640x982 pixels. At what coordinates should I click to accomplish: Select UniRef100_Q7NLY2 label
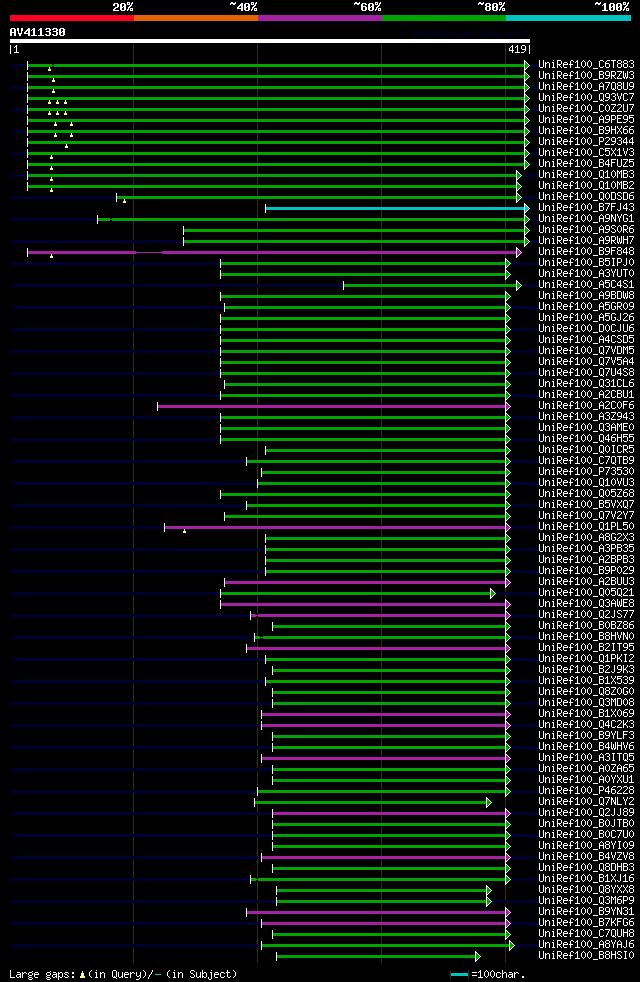pyautogui.click(x=586, y=802)
